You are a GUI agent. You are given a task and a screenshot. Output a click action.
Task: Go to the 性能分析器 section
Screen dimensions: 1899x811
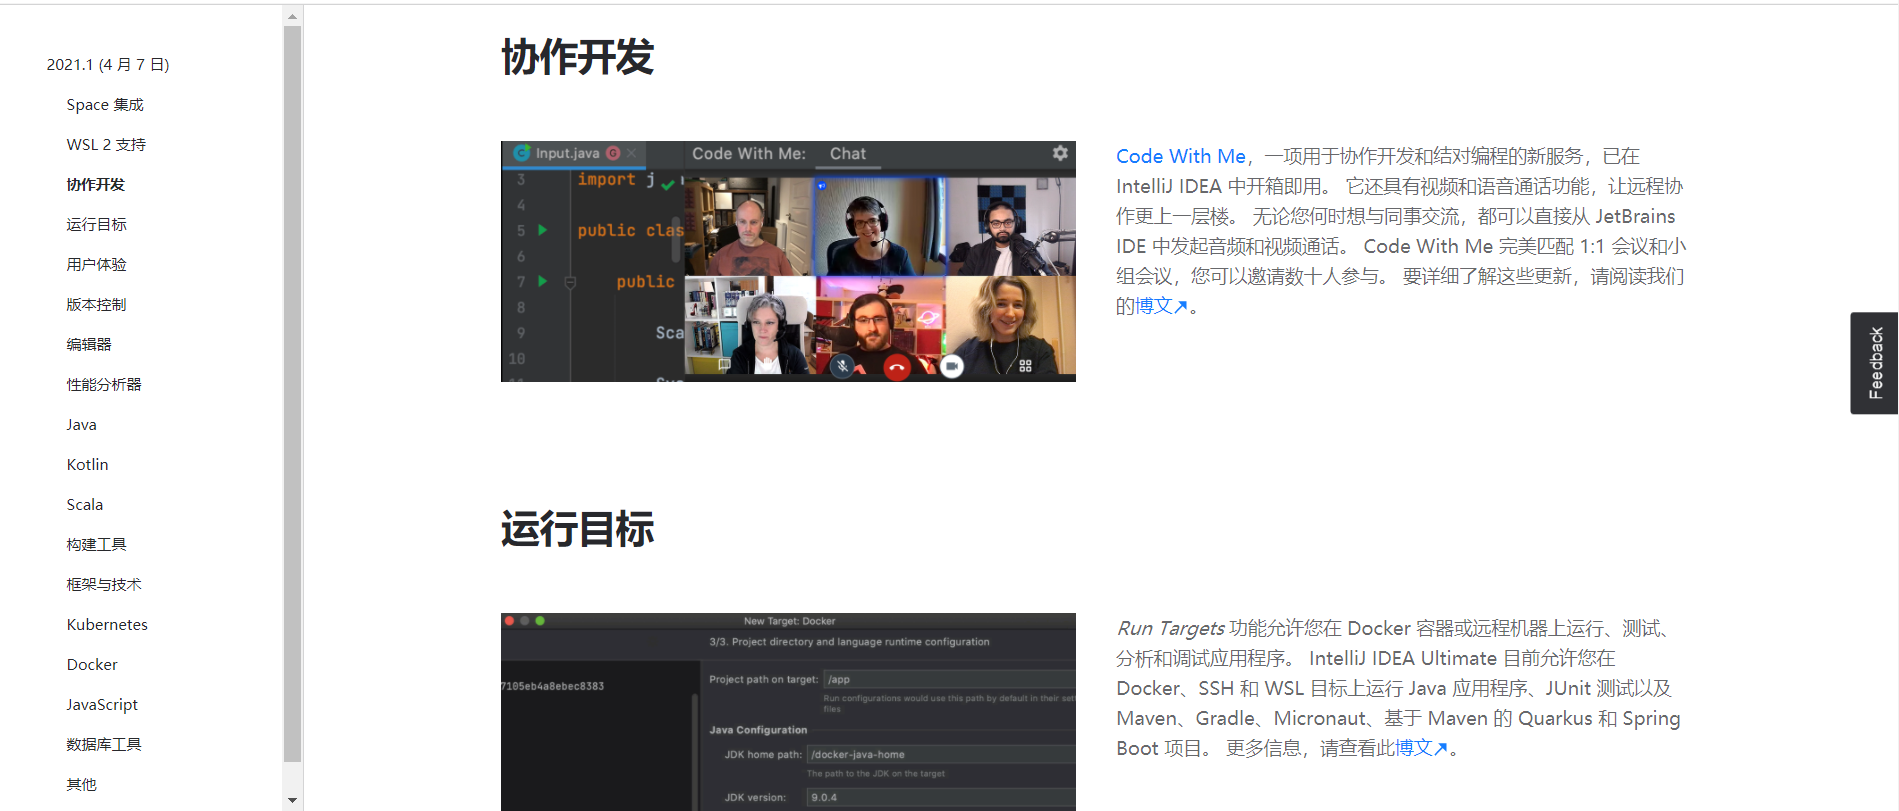click(x=104, y=385)
